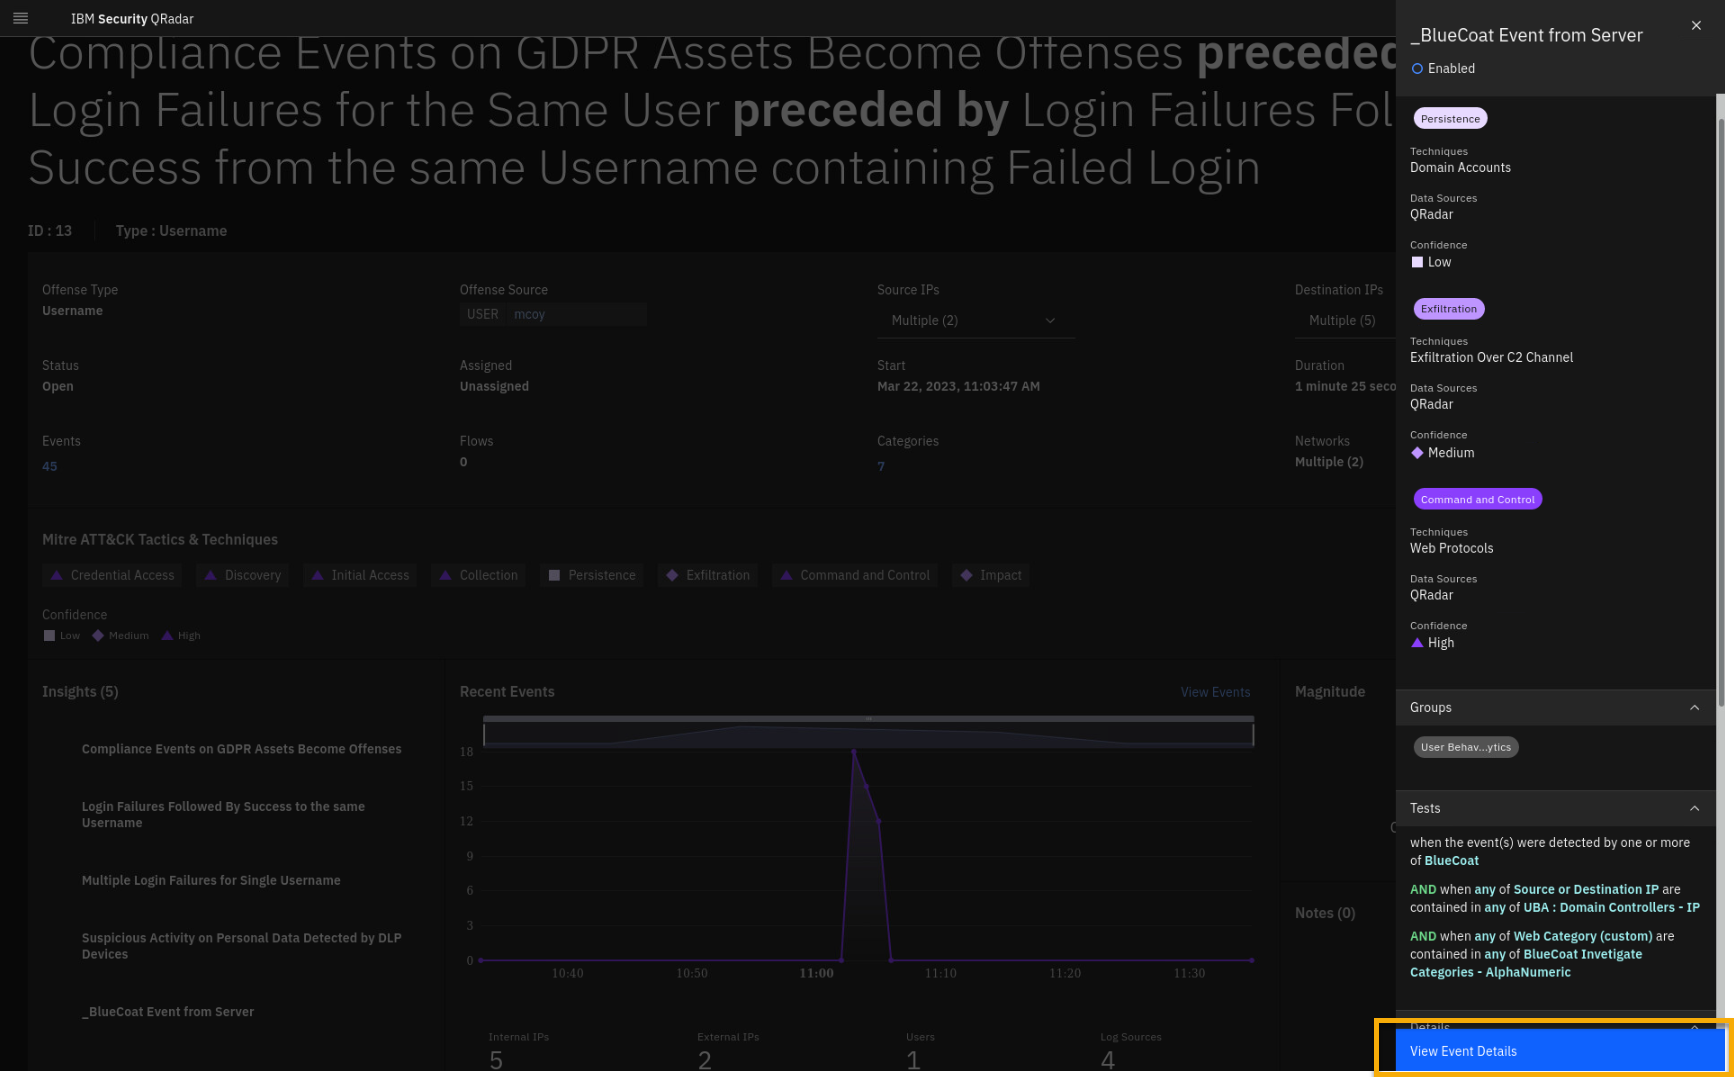Open the BlueCoat log source link
Screen dimensions: 1734x1077
pyautogui.click(x=1451, y=860)
